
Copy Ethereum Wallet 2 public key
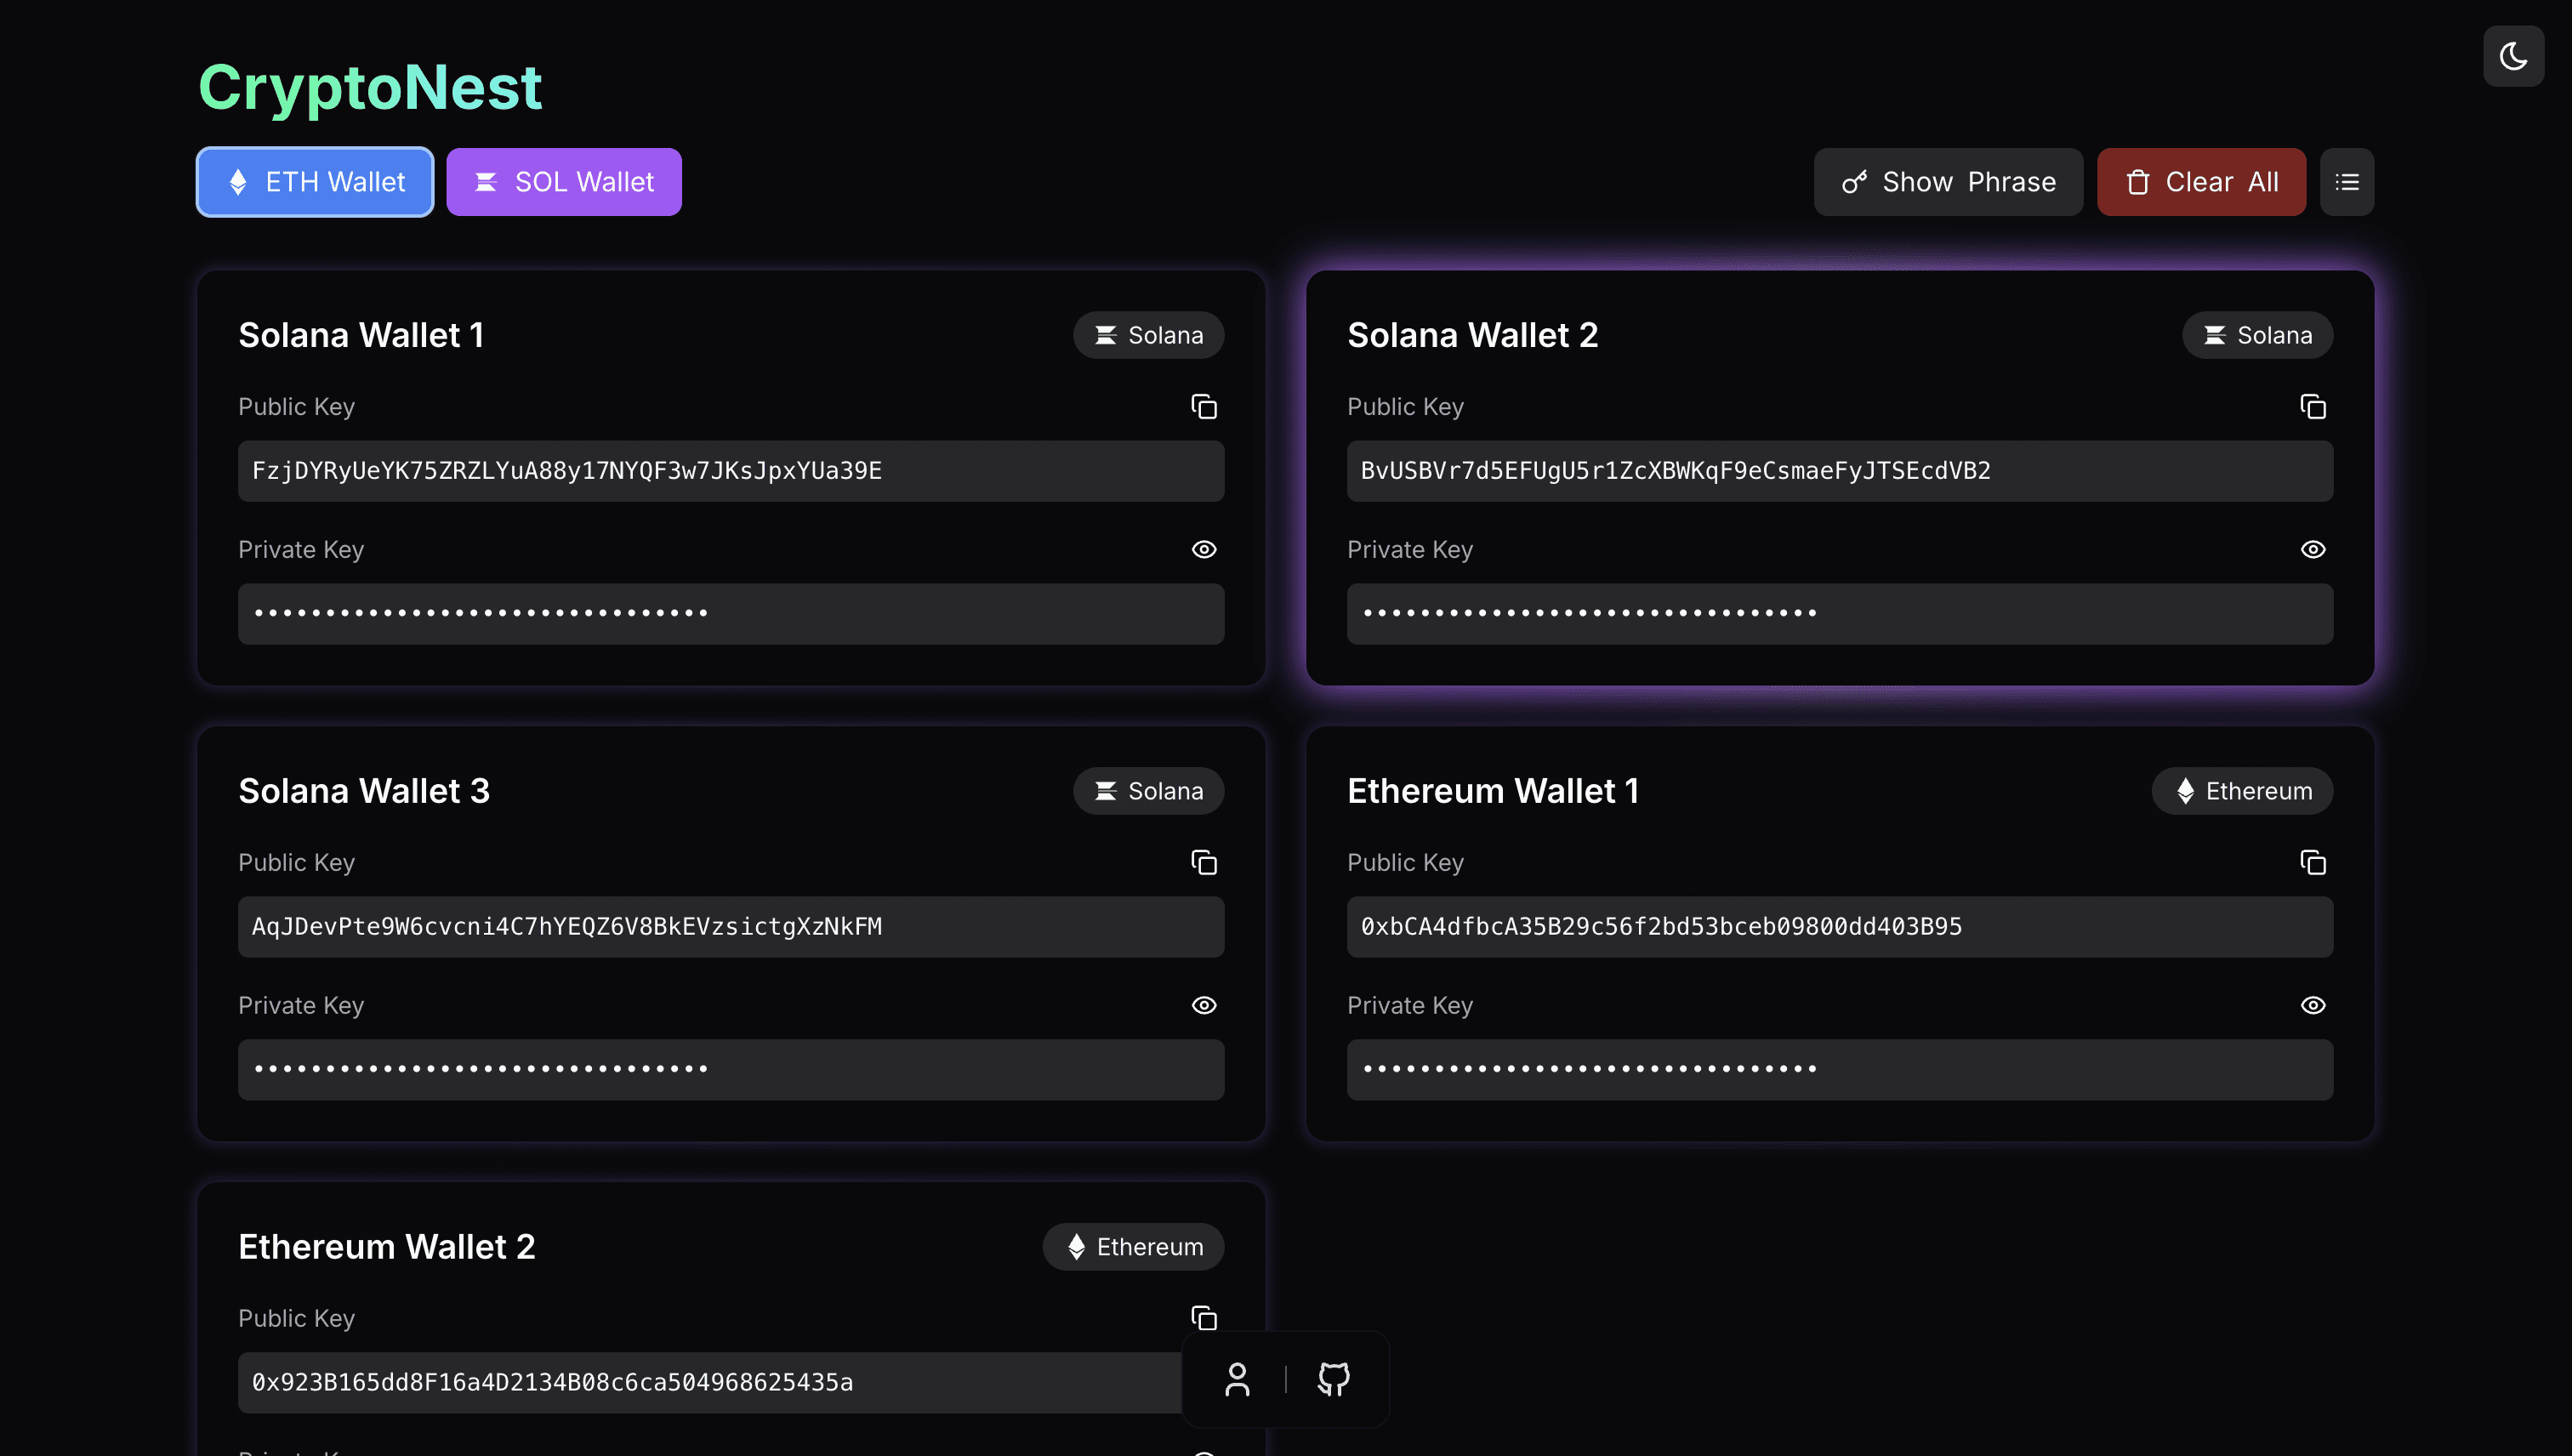click(x=1203, y=1317)
